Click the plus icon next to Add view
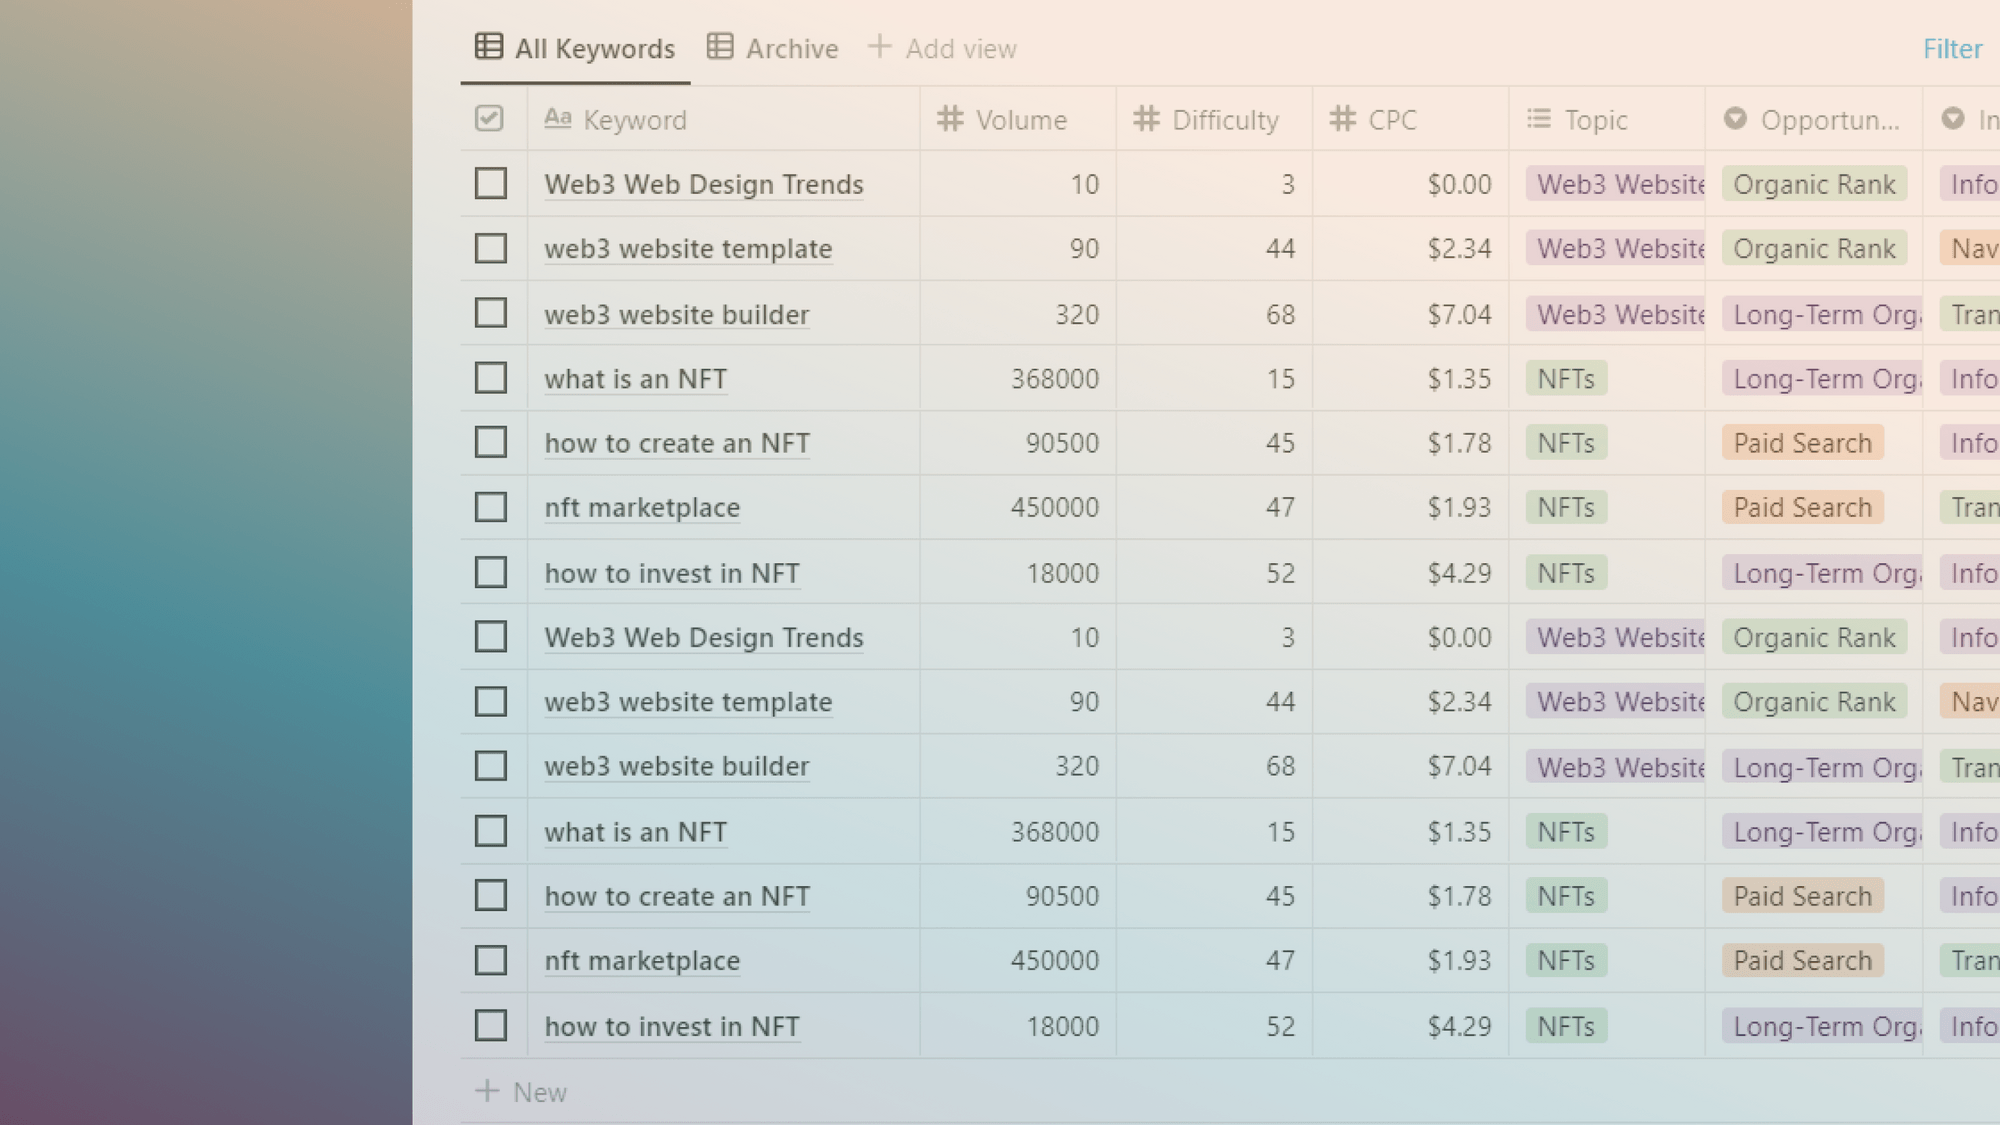This screenshot has height=1125, width=2000. point(880,46)
